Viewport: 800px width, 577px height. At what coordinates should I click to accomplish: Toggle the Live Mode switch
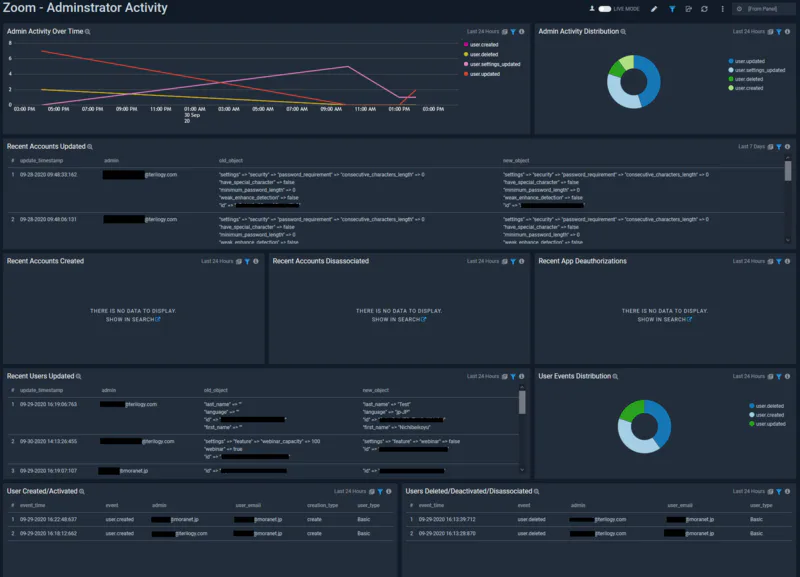(x=605, y=9)
